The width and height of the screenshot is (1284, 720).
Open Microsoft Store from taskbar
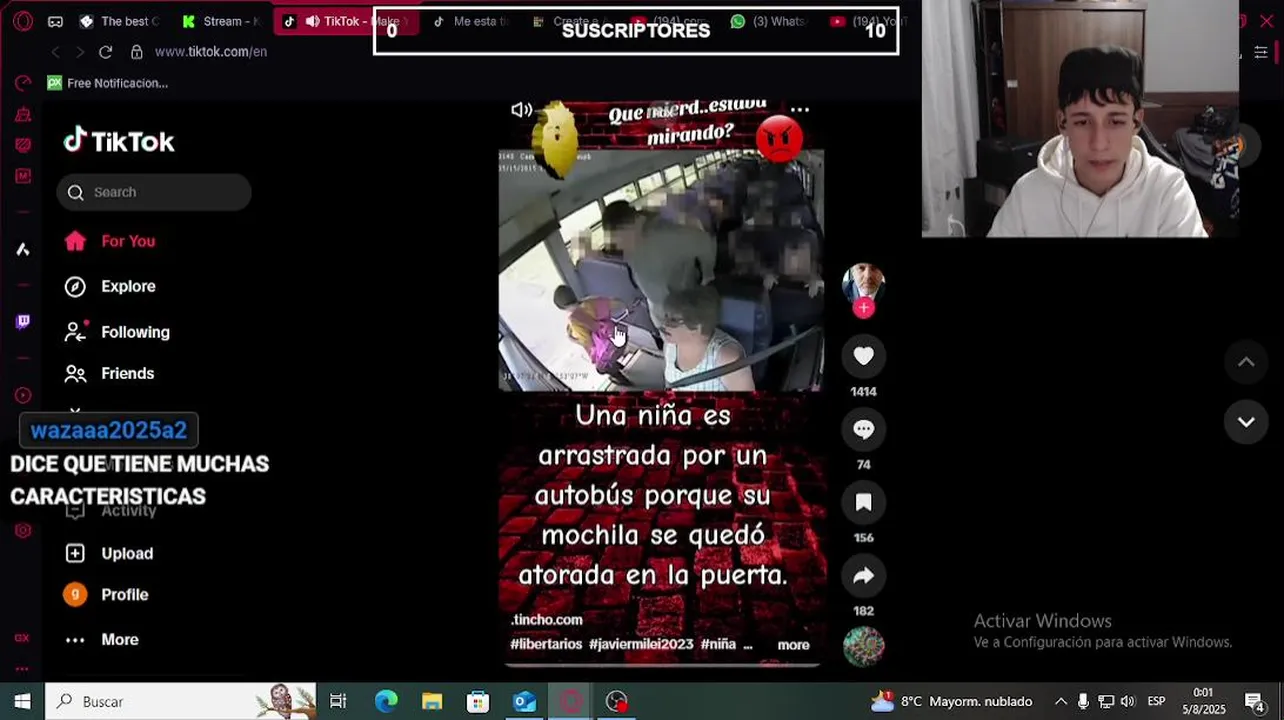(x=478, y=701)
